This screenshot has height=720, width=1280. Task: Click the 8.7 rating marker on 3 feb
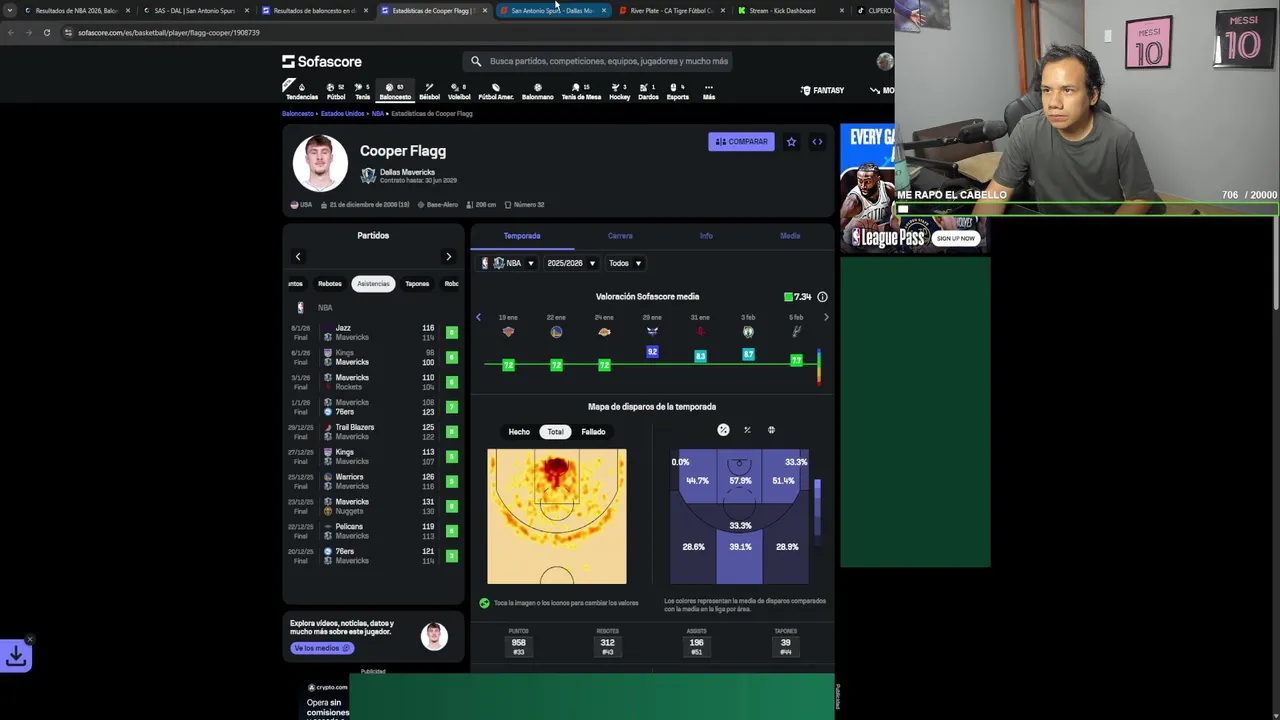748,355
